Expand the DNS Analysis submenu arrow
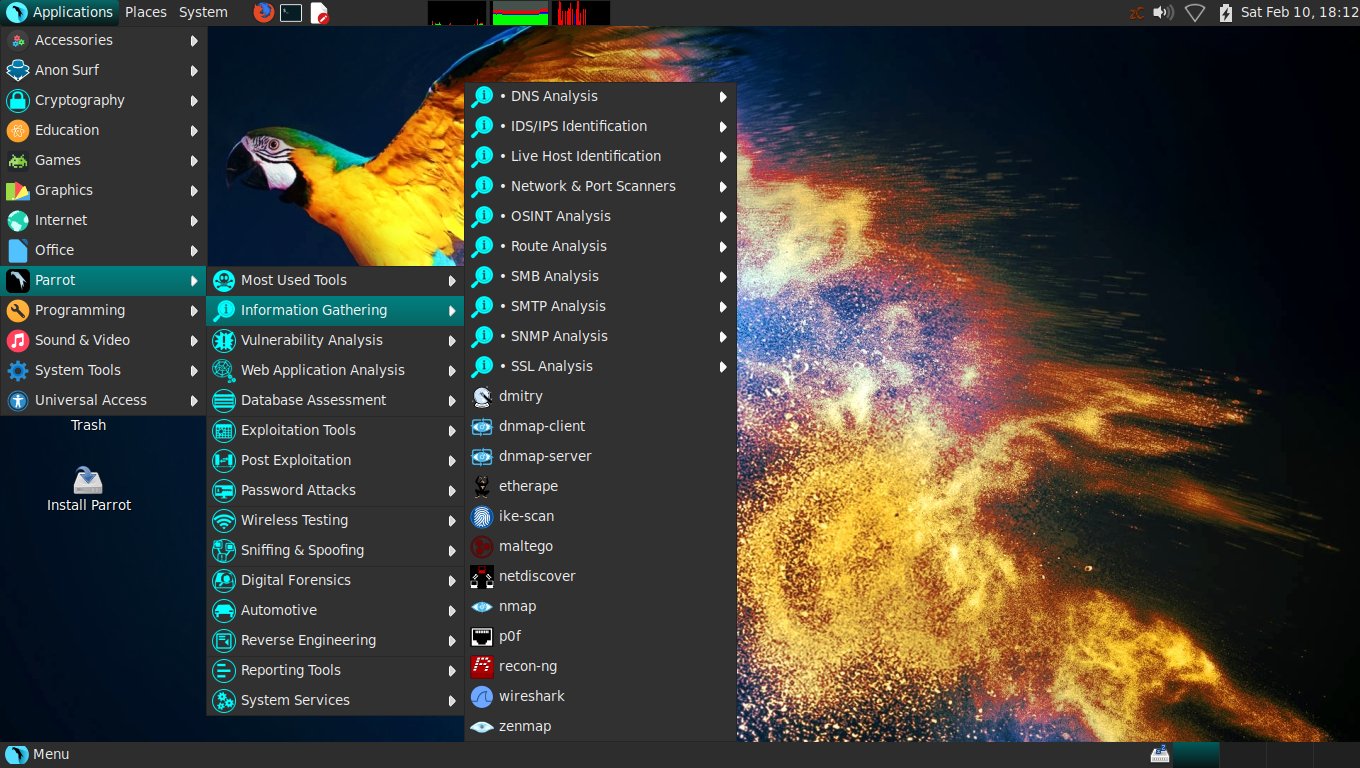Image resolution: width=1360 pixels, height=768 pixels. pos(722,96)
